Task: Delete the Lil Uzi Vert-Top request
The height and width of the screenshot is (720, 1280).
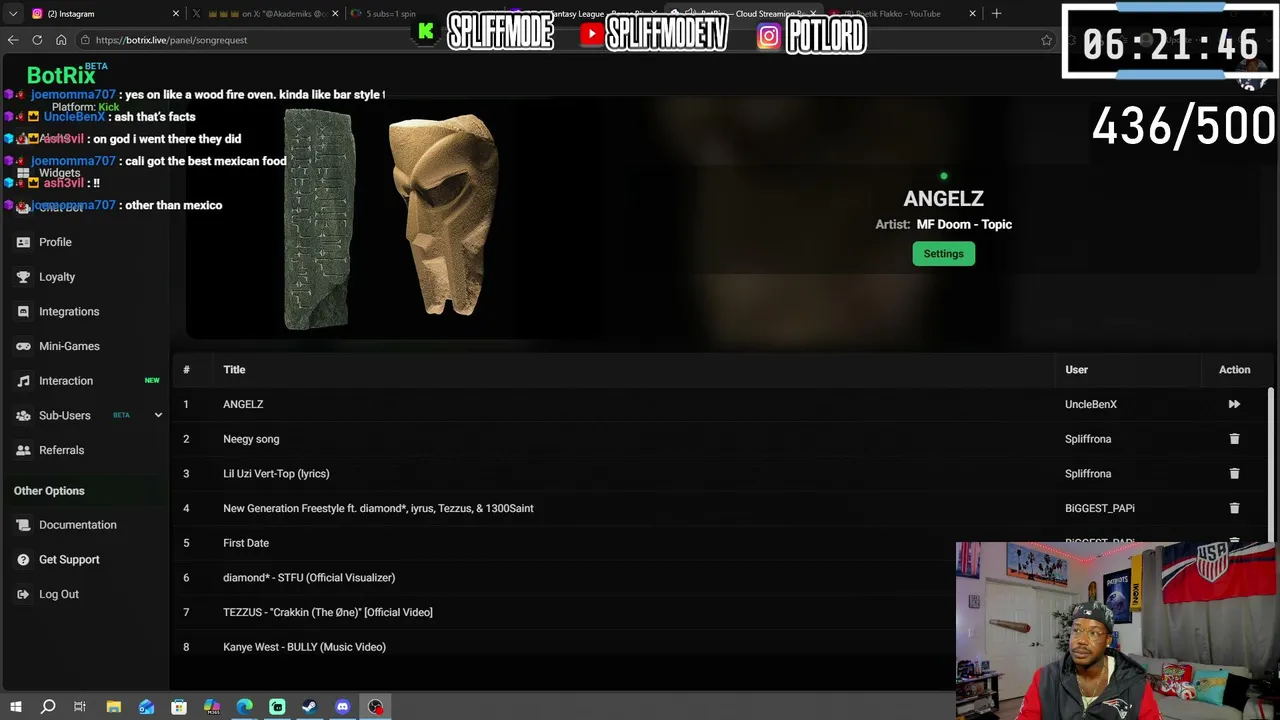Action: [1234, 473]
